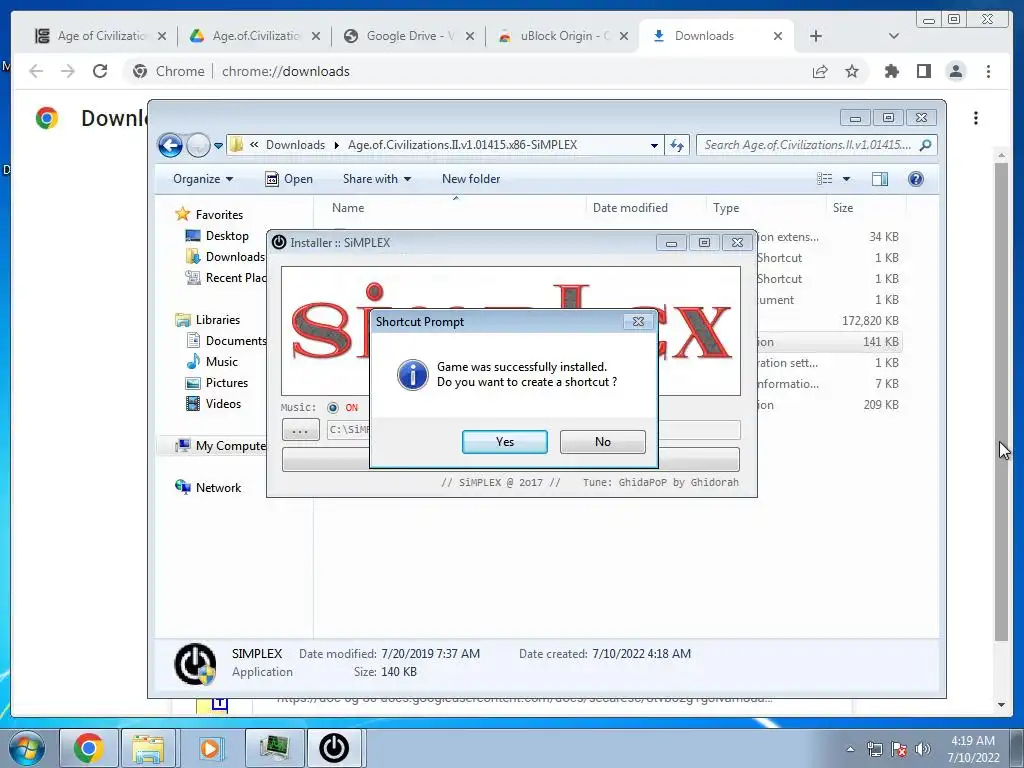1024x768 pixels.
Task: Open the Chrome extensions puzzle icon
Action: [x=891, y=71]
